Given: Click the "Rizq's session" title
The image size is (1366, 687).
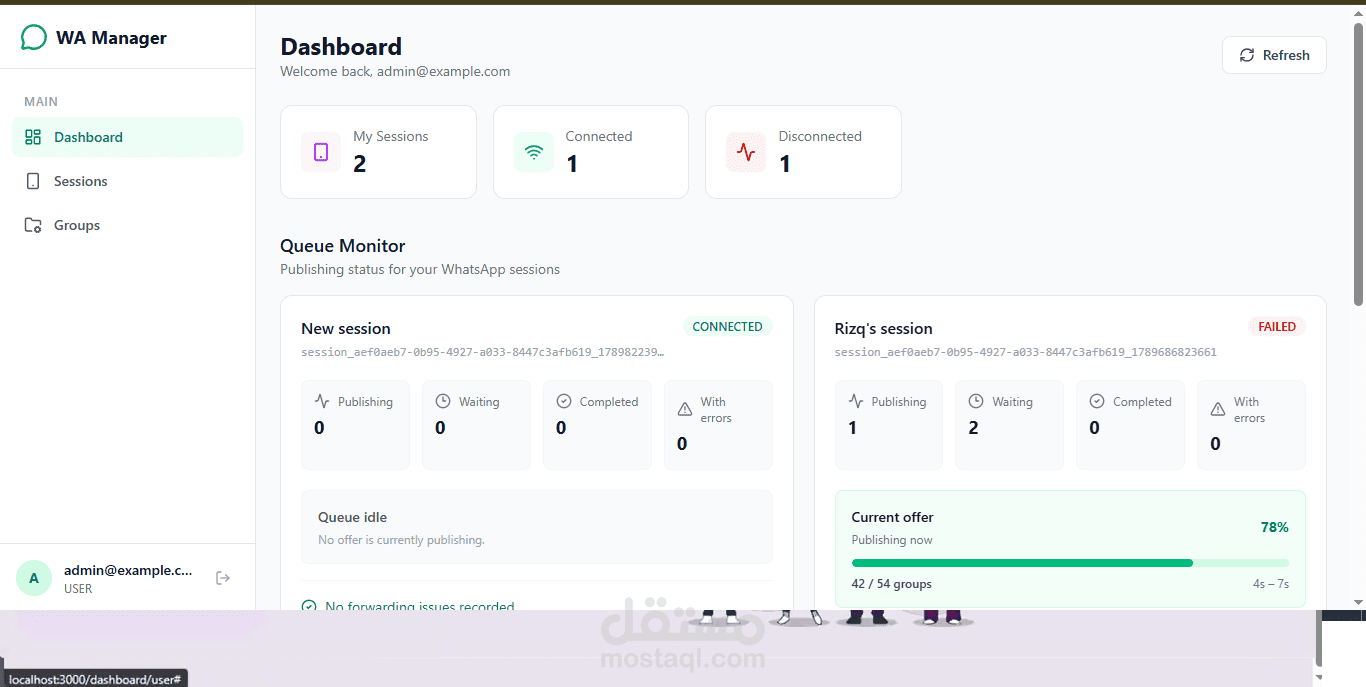Looking at the screenshot, I should coord(883,328).
